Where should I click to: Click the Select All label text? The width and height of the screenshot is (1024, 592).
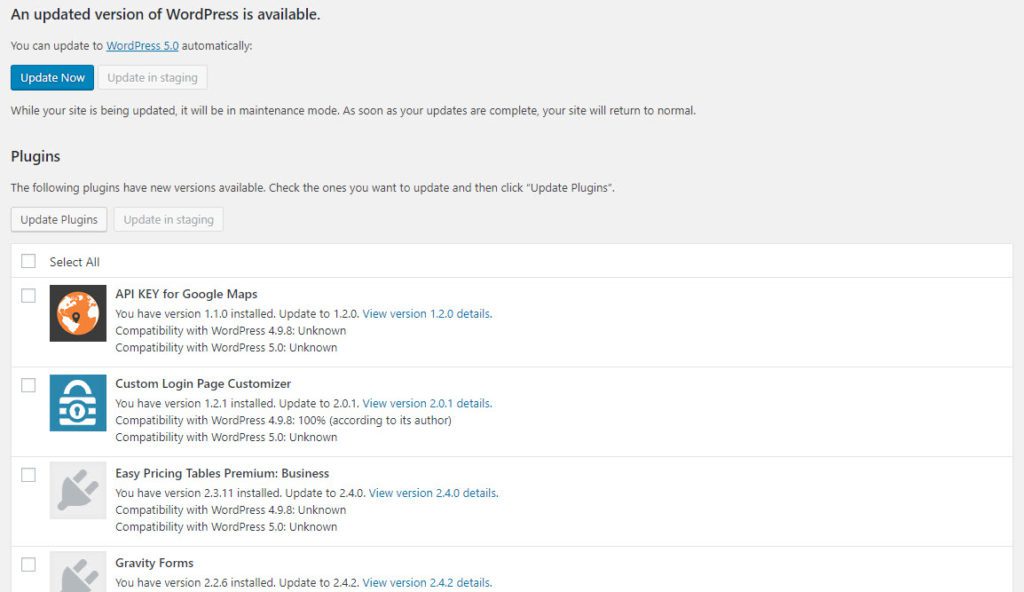pos(75,262)
